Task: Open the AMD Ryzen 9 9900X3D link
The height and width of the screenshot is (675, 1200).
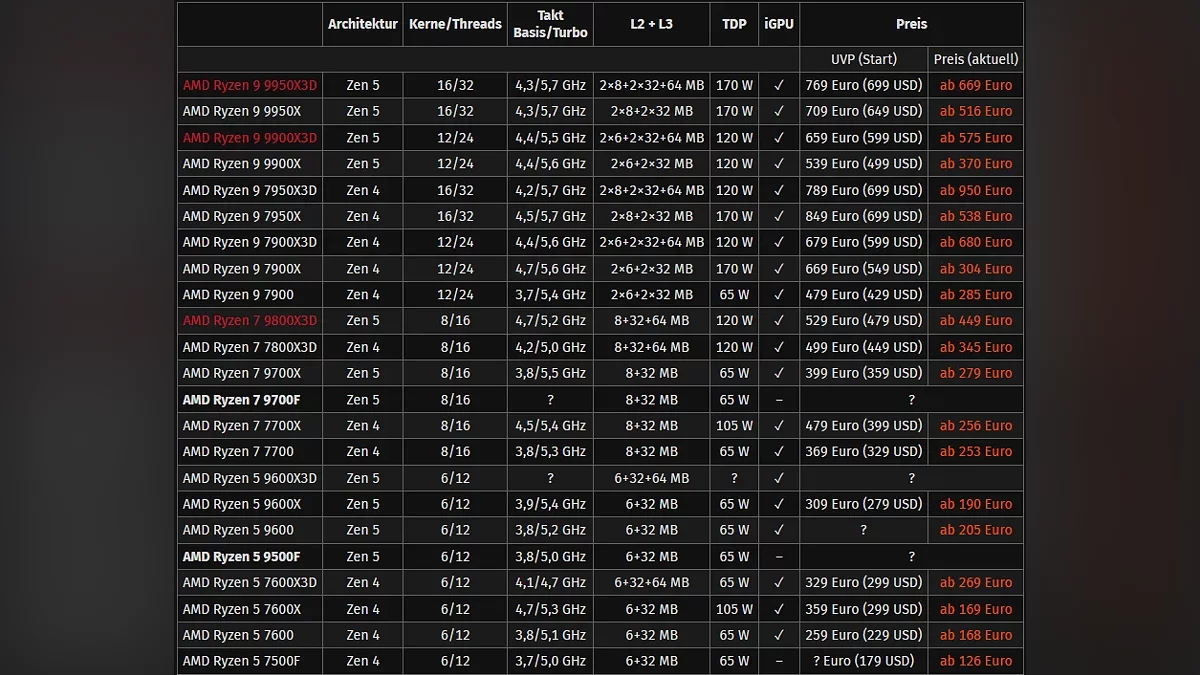Action: [x=249, y=138]
